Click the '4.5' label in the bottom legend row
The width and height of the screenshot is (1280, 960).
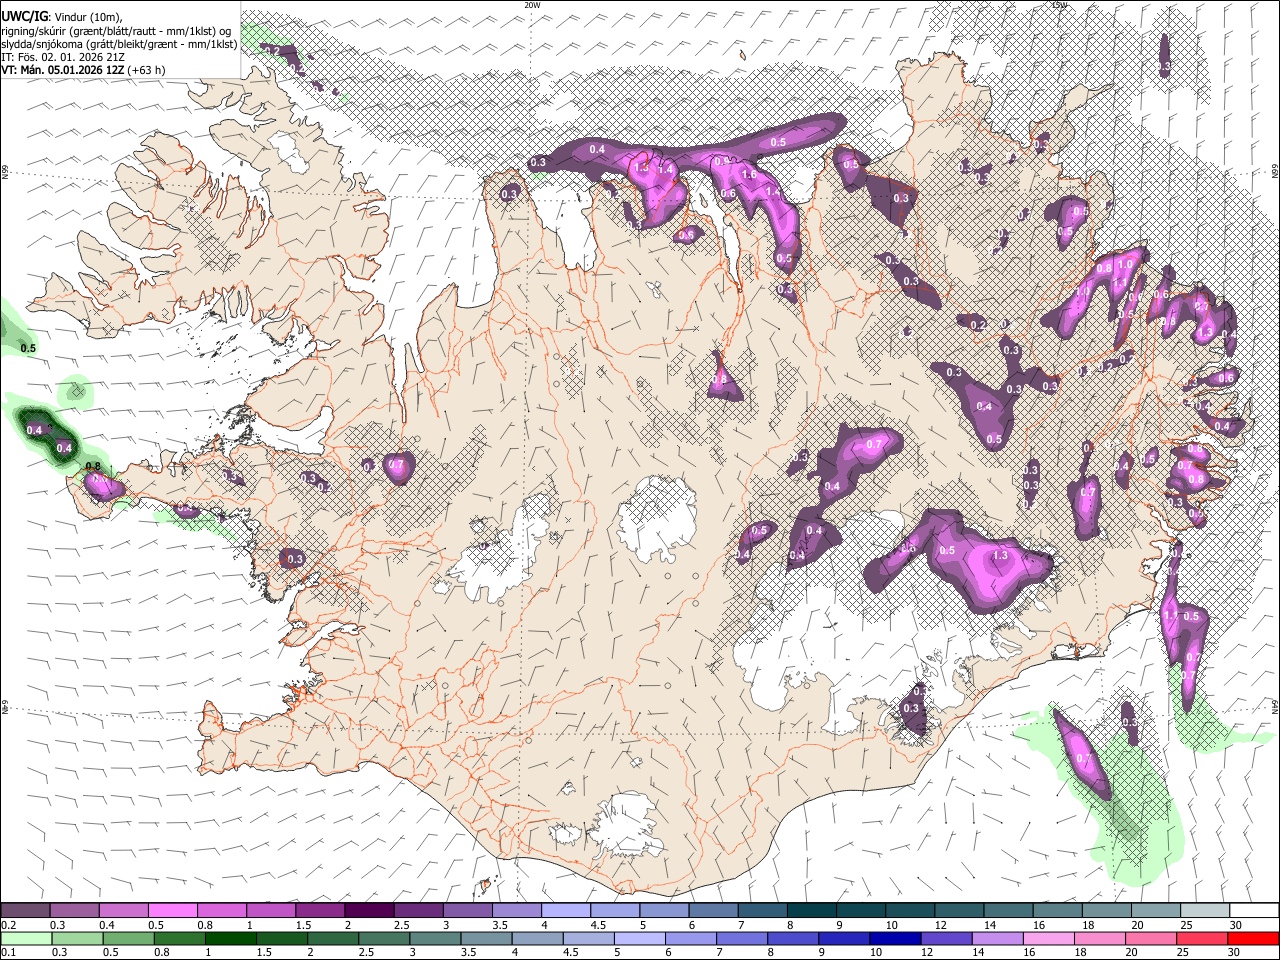point(571,952)
